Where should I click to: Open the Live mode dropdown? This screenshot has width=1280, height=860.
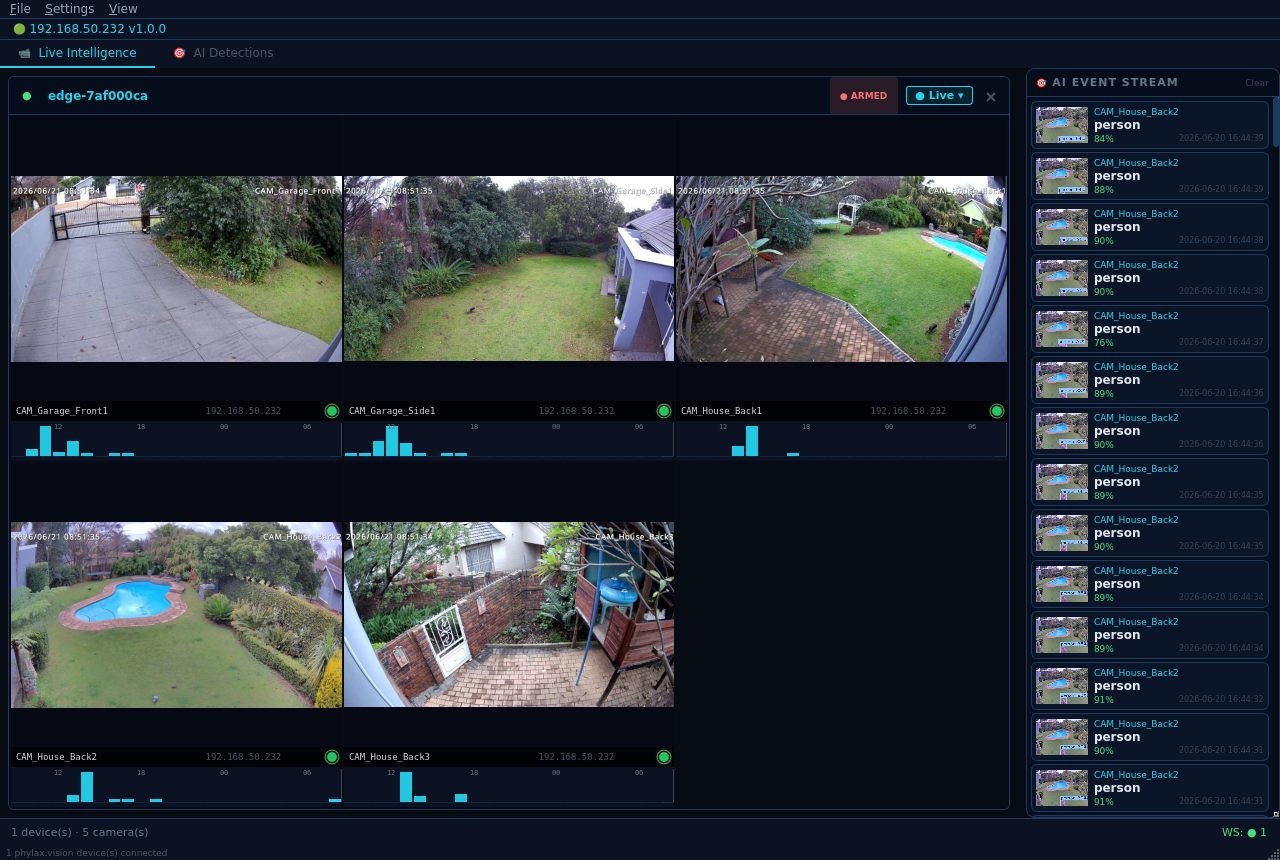click(x=939, y=95)
